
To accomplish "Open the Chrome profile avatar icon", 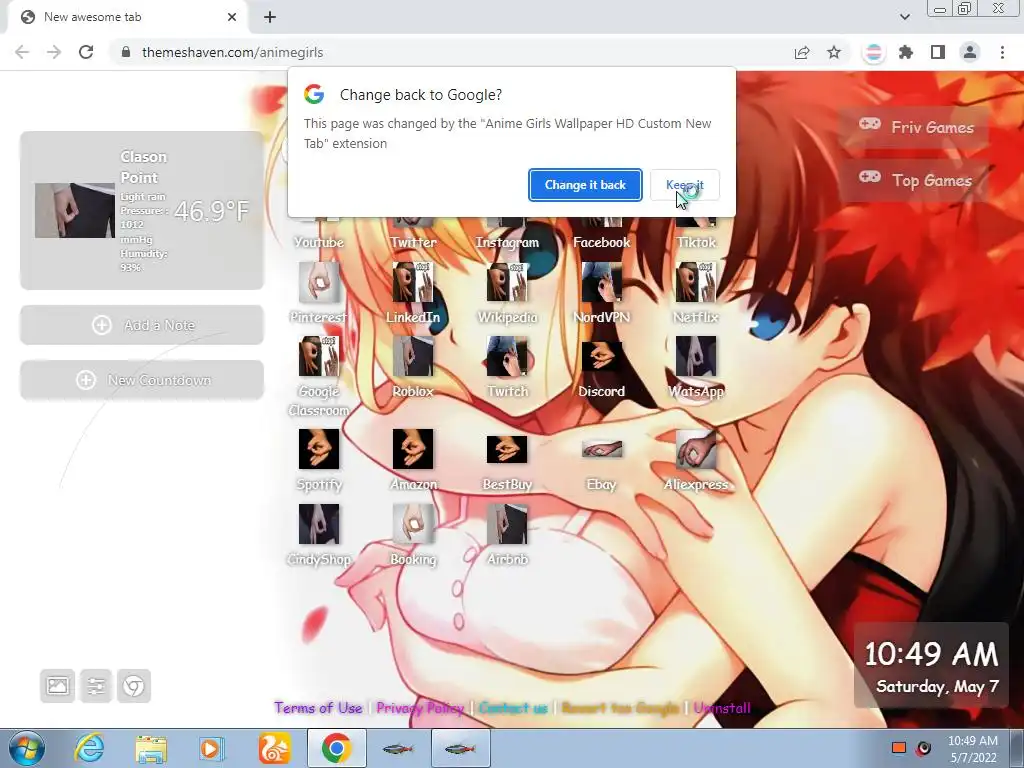I will [x=970, y=52].
